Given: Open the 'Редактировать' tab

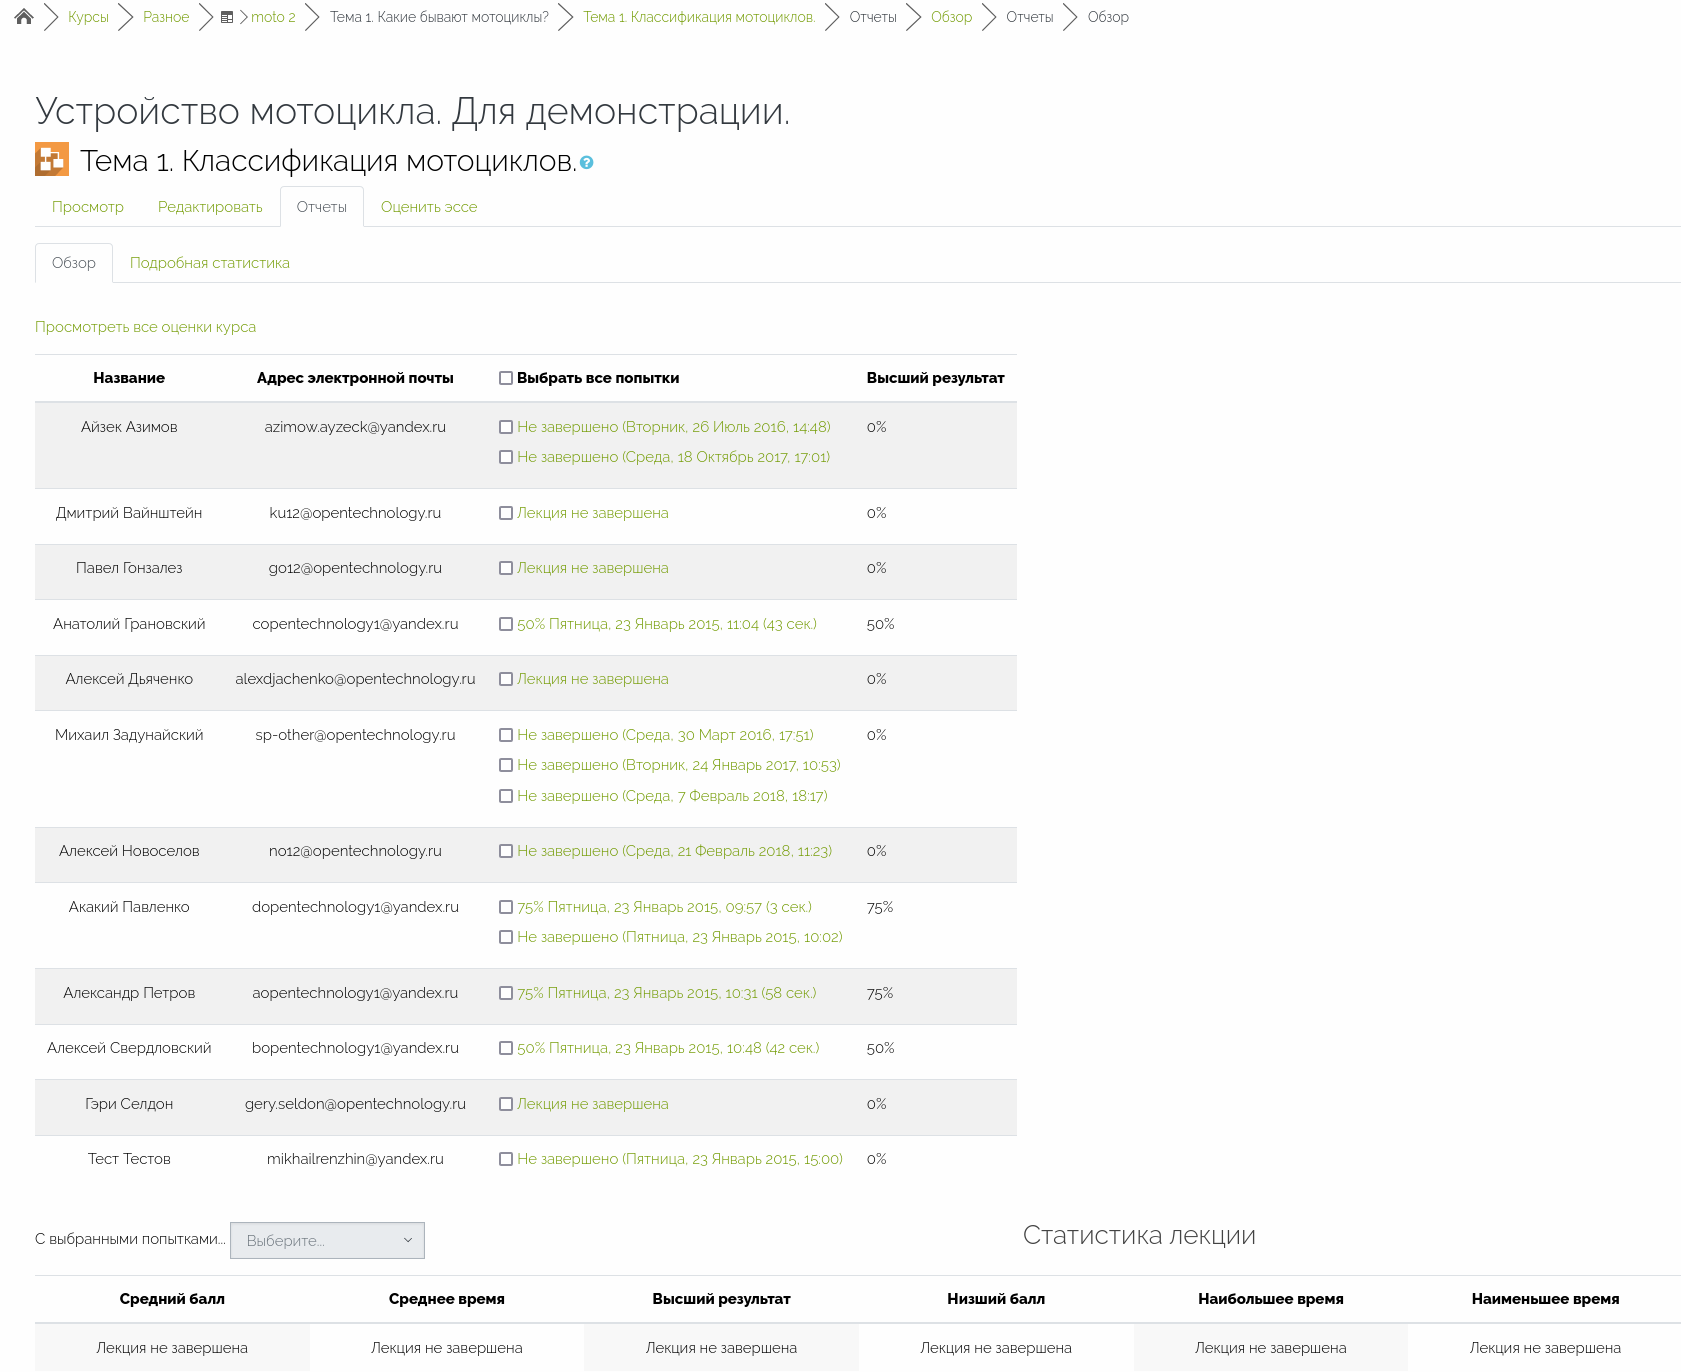Looking at the screenshot, I should (x=210, y=207).
